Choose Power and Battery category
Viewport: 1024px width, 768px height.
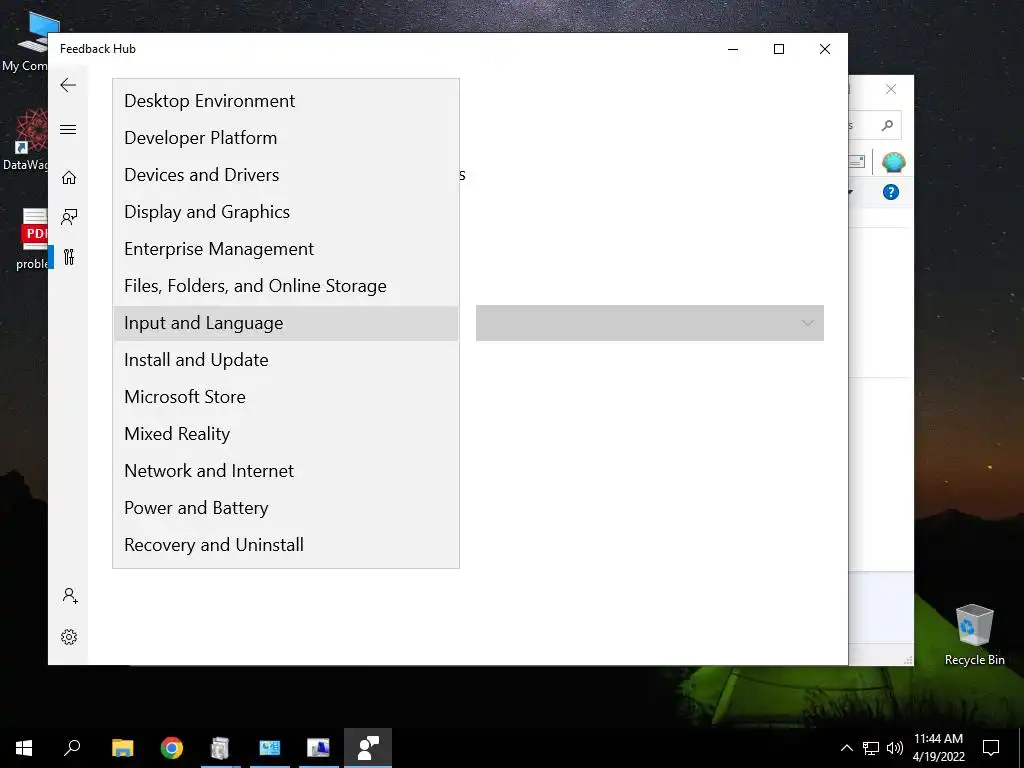coord(286,508)
